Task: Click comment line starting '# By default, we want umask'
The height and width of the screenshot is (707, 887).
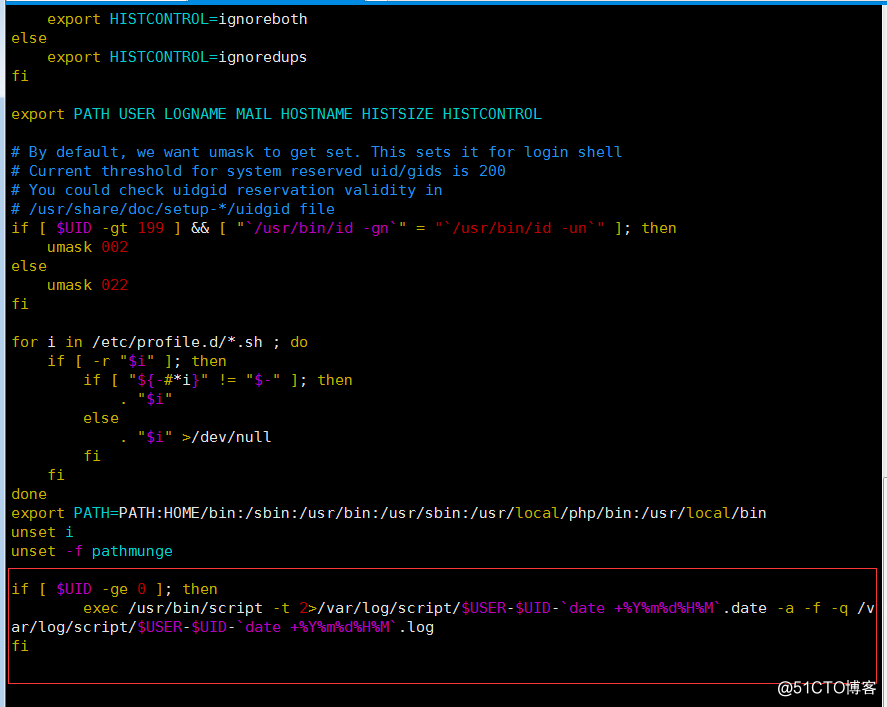Action: click(x=317, y=152)
